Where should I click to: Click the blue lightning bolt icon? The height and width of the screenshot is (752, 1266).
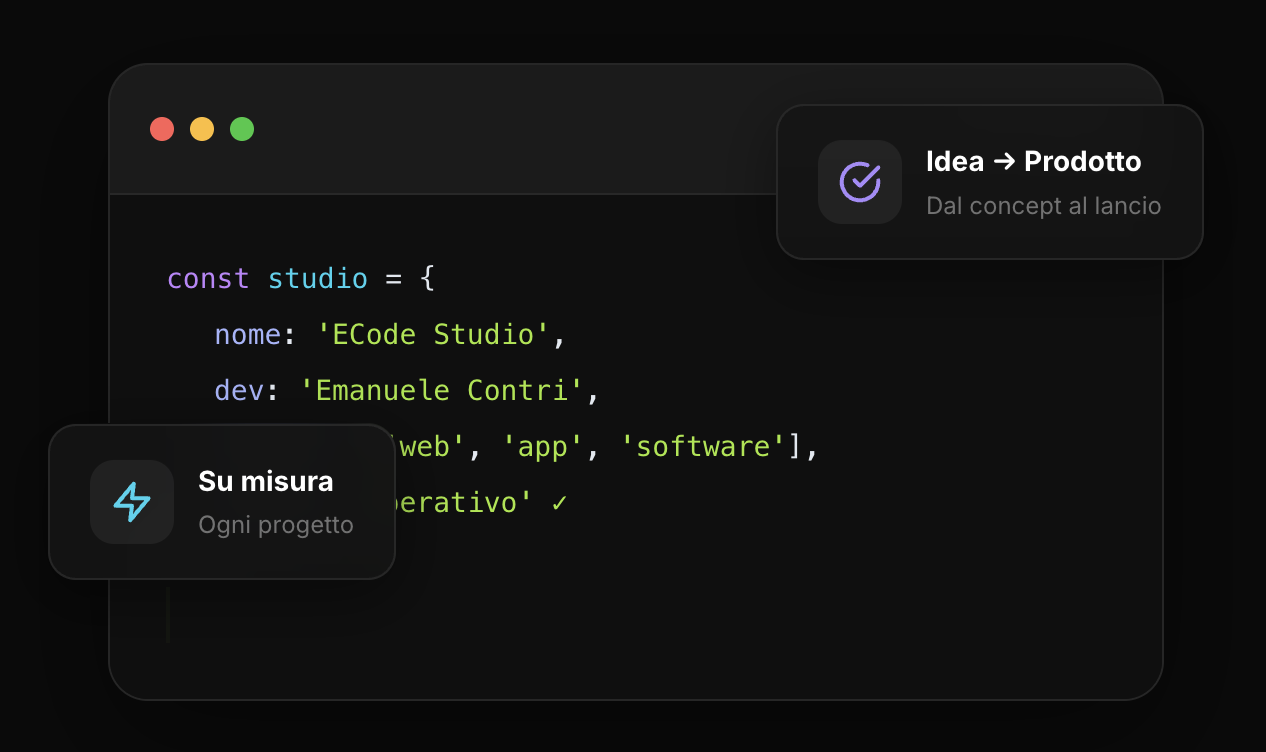click(x=132, y=502)
